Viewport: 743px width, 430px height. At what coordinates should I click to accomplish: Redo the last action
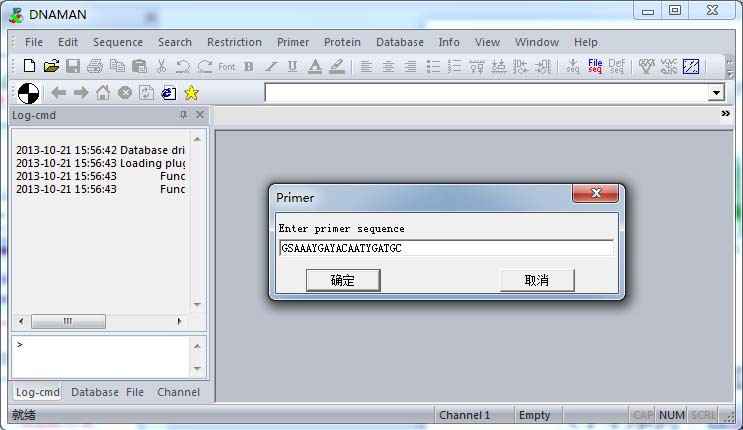tap(205, 66)
